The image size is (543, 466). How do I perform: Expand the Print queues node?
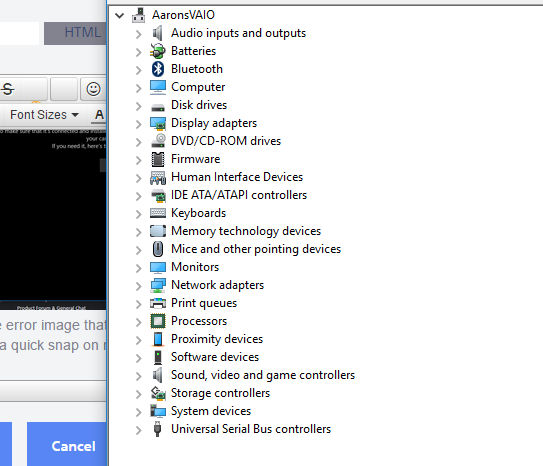pyautogui.click(x=139, y=304)
